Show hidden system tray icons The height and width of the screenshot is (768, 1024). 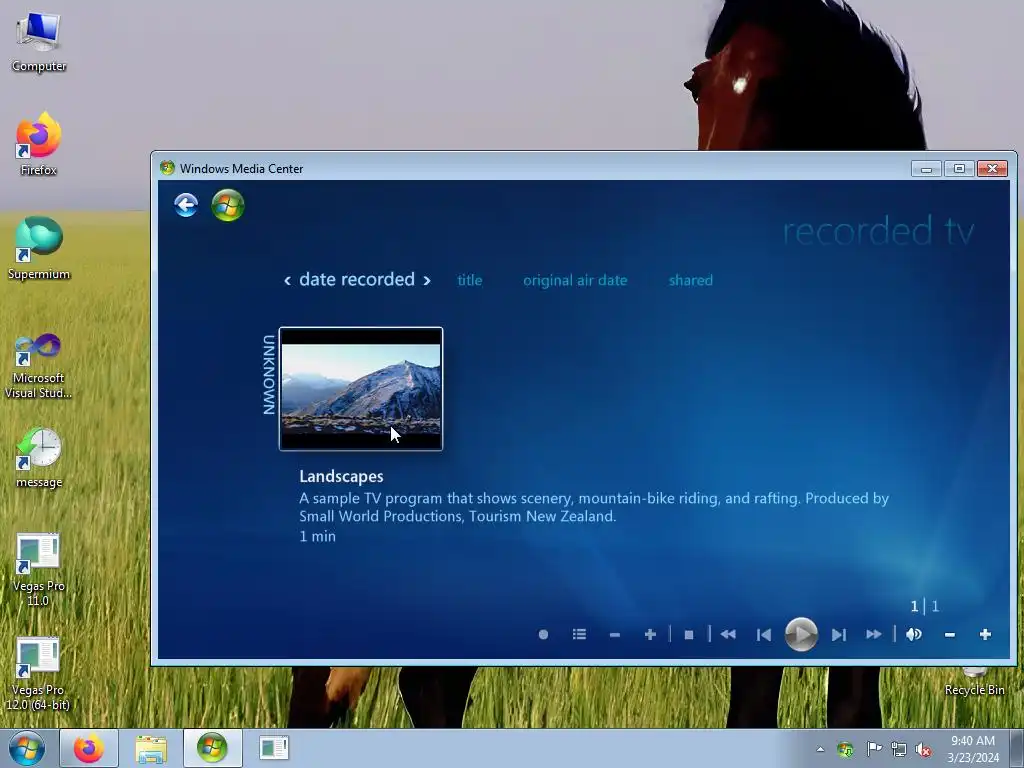click(820, 749)
